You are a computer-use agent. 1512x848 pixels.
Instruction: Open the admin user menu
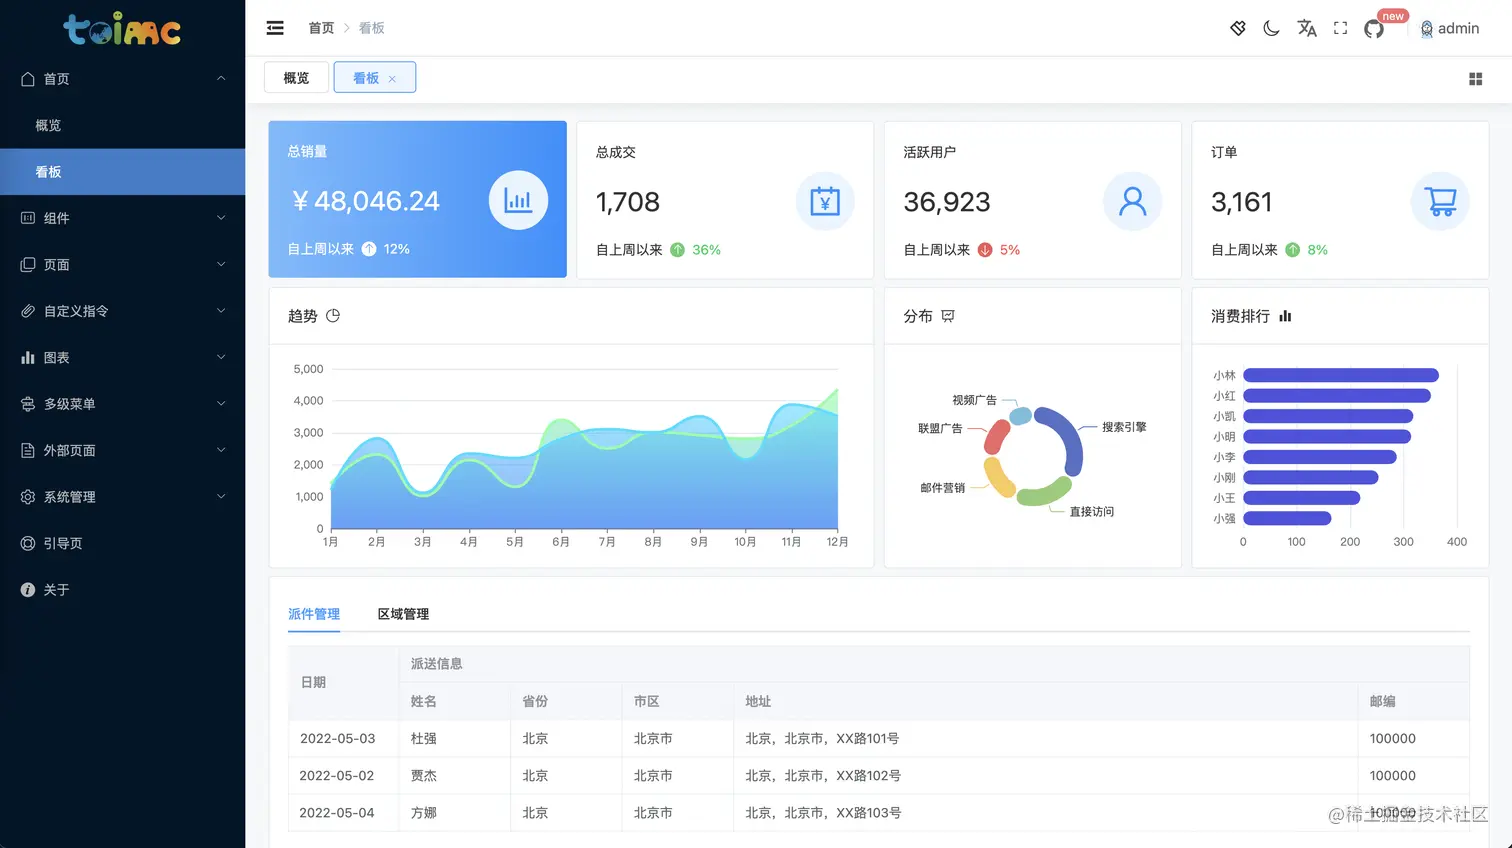(x=1449, y=28)
